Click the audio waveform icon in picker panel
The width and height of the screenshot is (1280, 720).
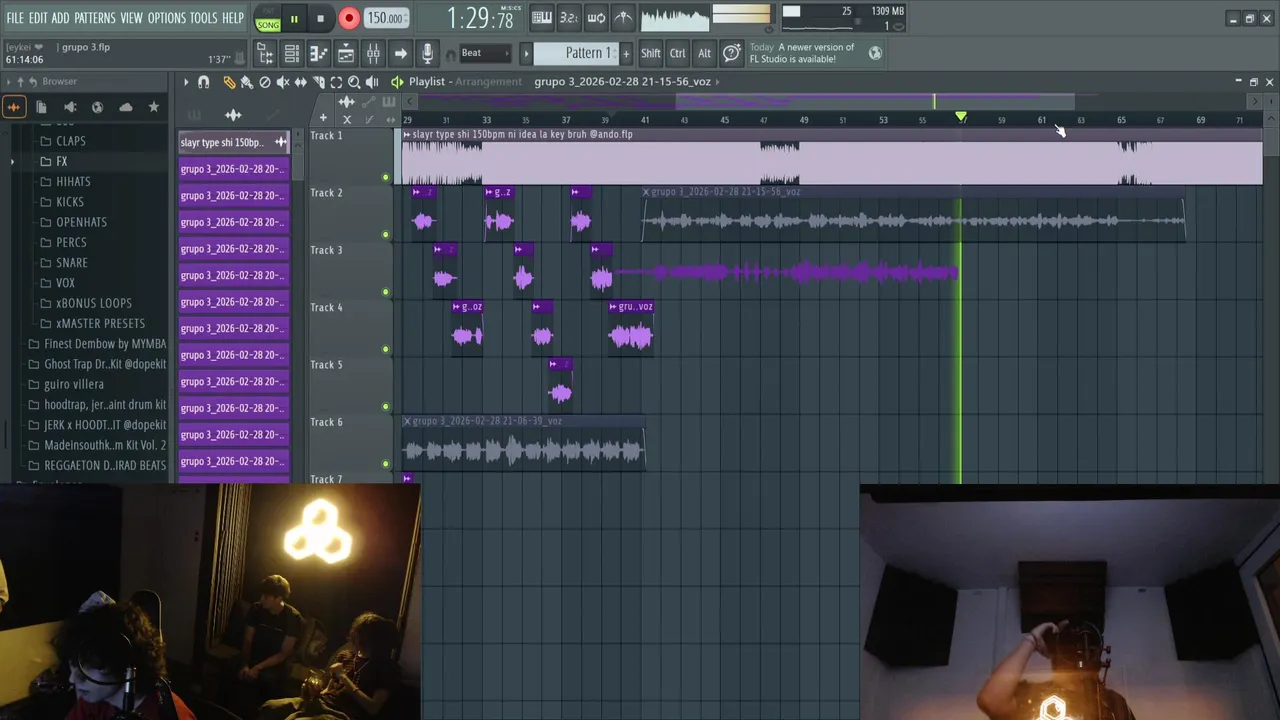233,115
